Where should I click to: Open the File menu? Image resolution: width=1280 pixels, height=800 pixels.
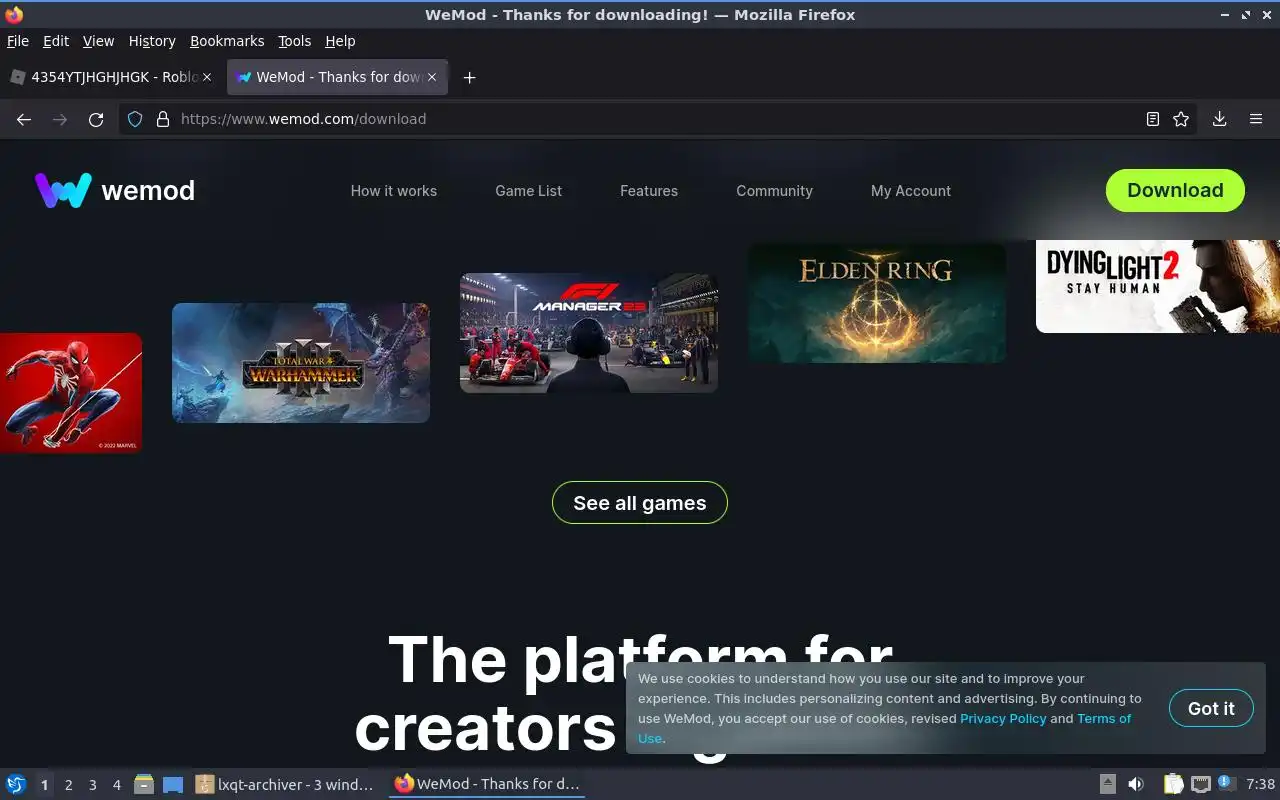click(x=18, y=41)
